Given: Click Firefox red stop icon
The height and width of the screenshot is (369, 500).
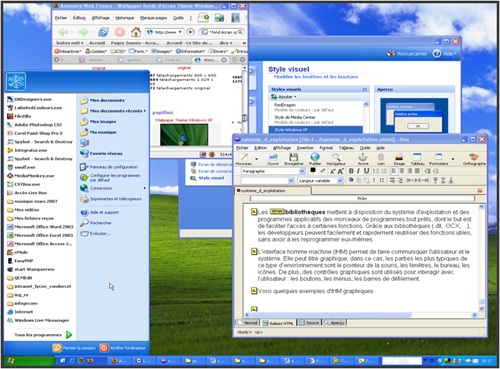Looking at the screenshot, I should pyautogui.click(x=120, y=32).
